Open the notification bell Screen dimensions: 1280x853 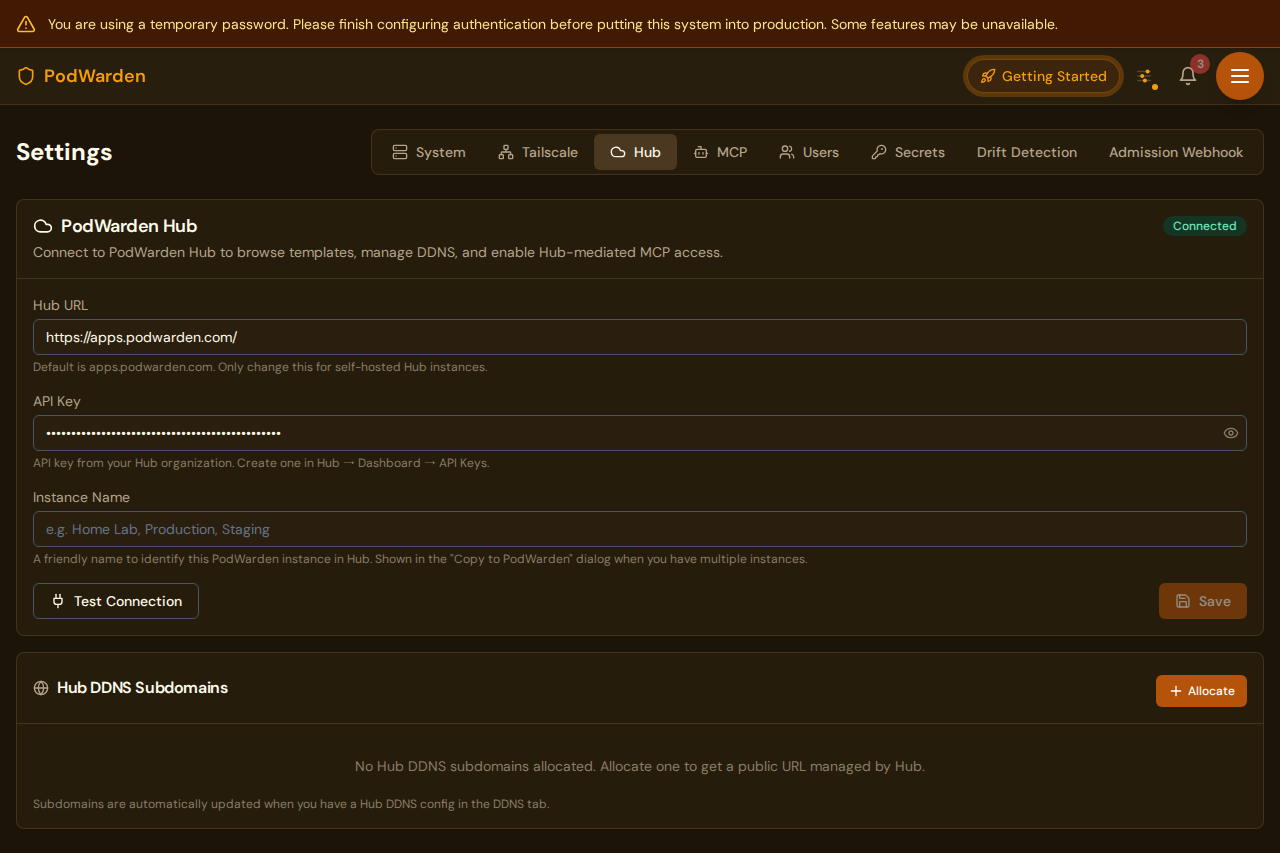[x=1187, y=76]
